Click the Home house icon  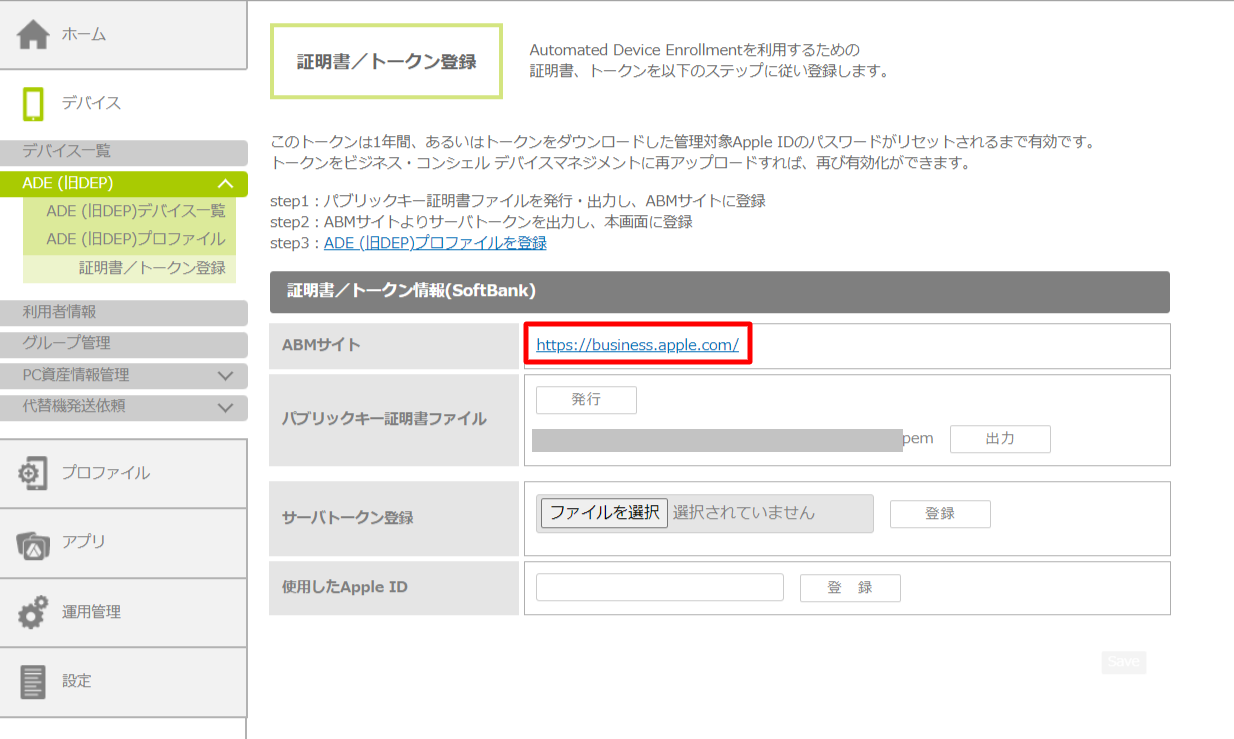click(x=33, y=35)
